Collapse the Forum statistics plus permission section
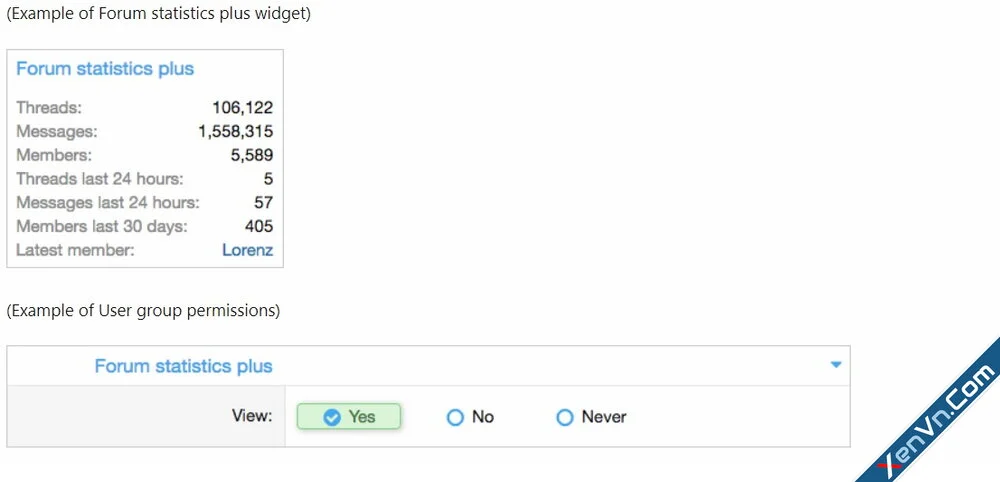This screenshot has width=1000, height=482. pyautogui.click(x=836, y=365)
